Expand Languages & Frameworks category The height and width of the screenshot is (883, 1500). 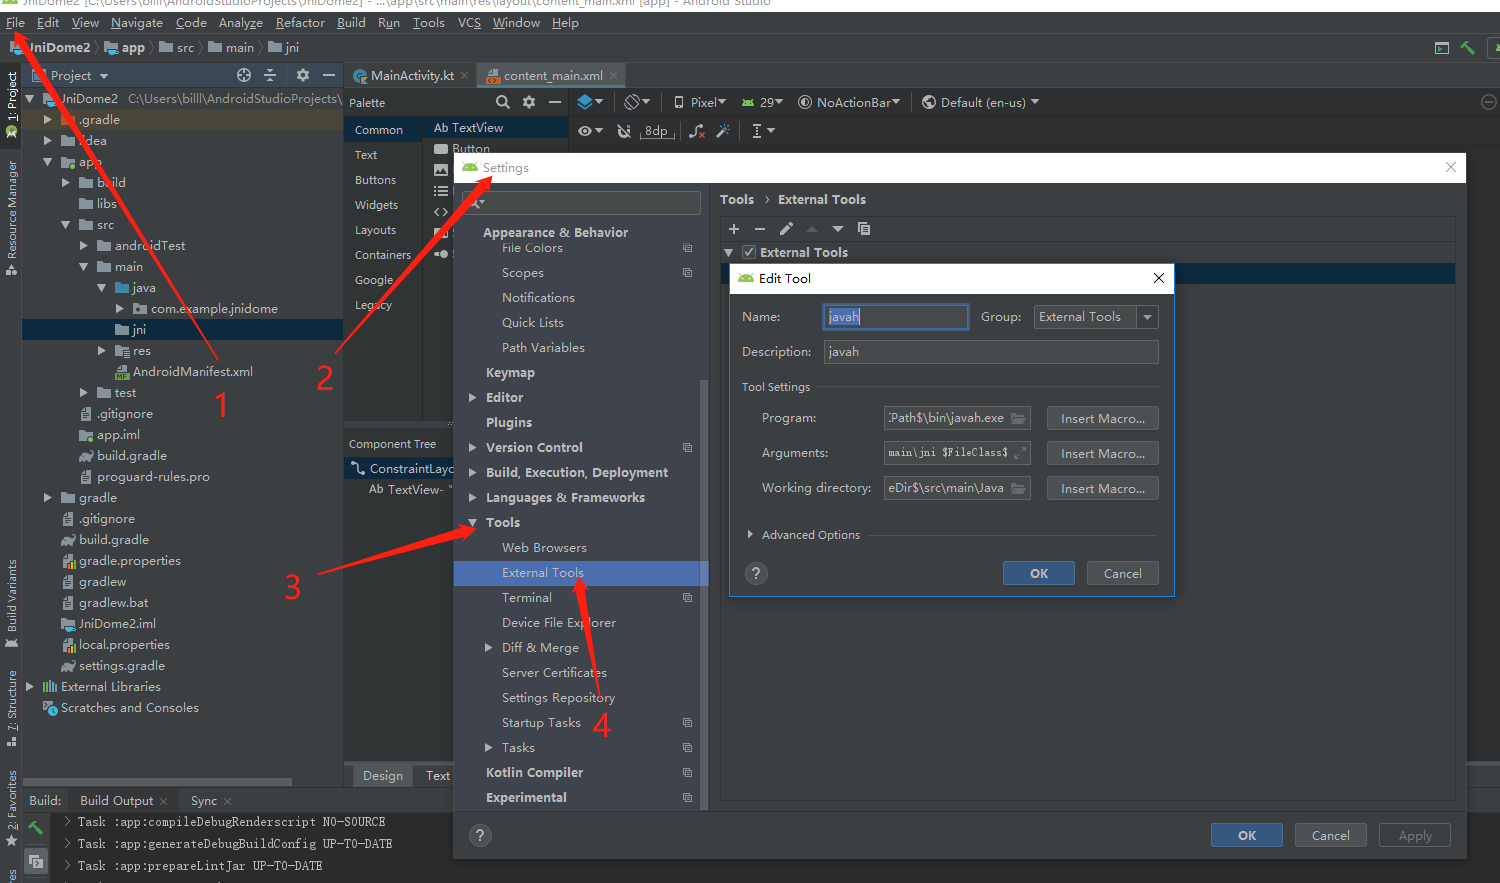point(473,498)
